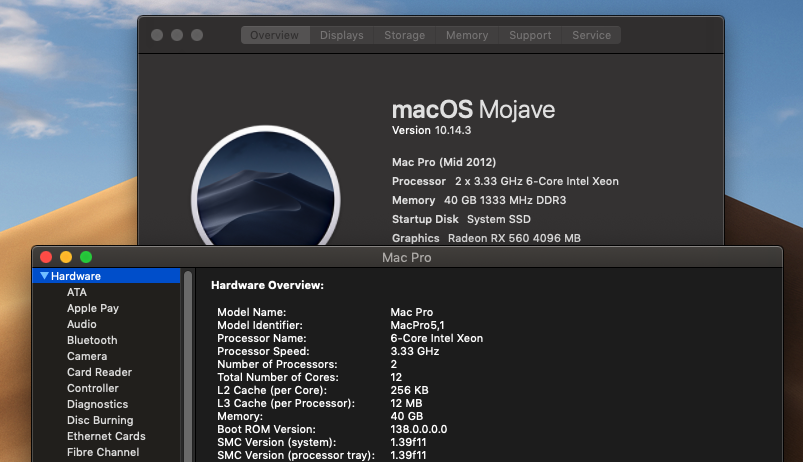Image resolution: width=803 pixels, height=462 pixels.
Task: Select Card Reader in the sidebar
Action: (99, 372)
